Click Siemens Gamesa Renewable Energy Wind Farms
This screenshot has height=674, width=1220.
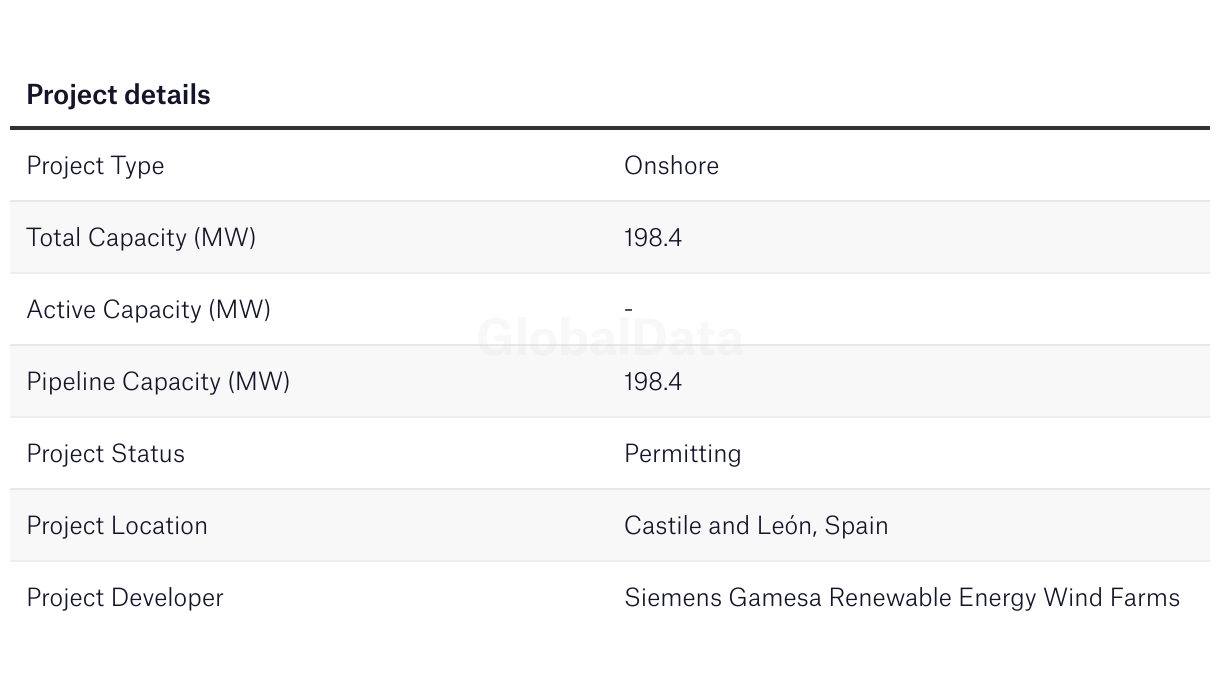coord(902,598)
